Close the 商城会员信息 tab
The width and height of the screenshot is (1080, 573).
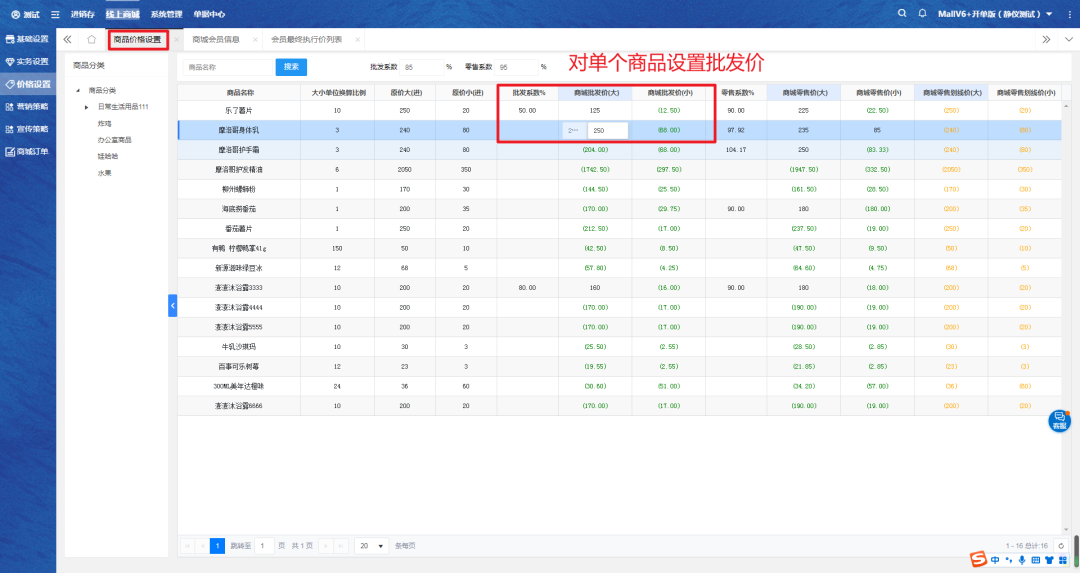point(255,40)
